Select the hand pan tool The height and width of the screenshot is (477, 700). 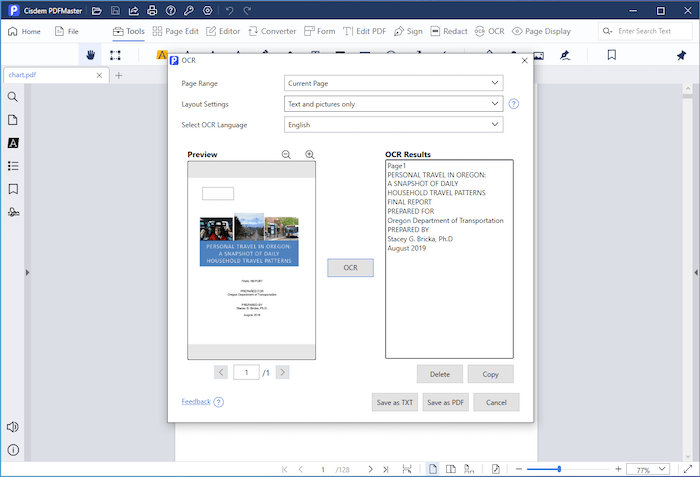(93, 55)
